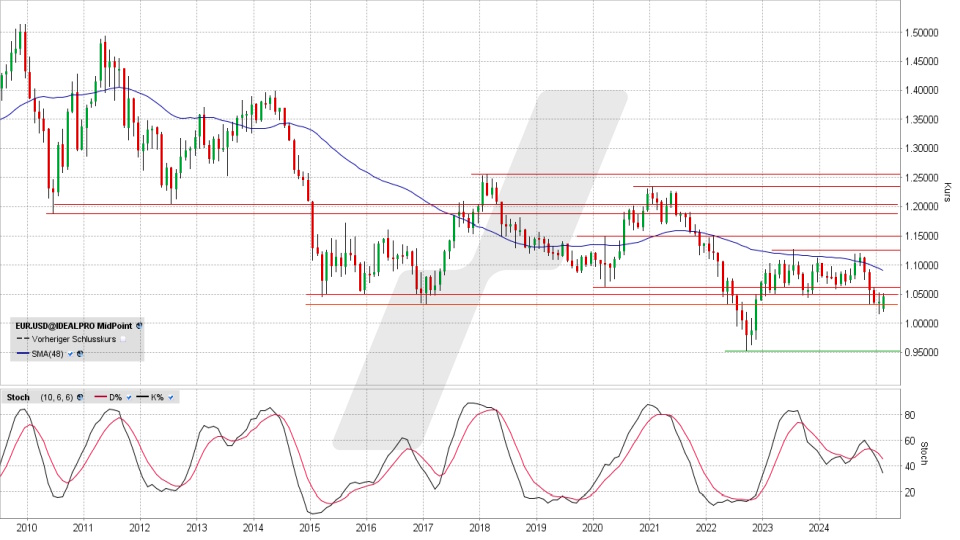The image size is (960, 540).
Task: Open Stoch (10, 6, 6) settings icon
Action: pos(80,397)
